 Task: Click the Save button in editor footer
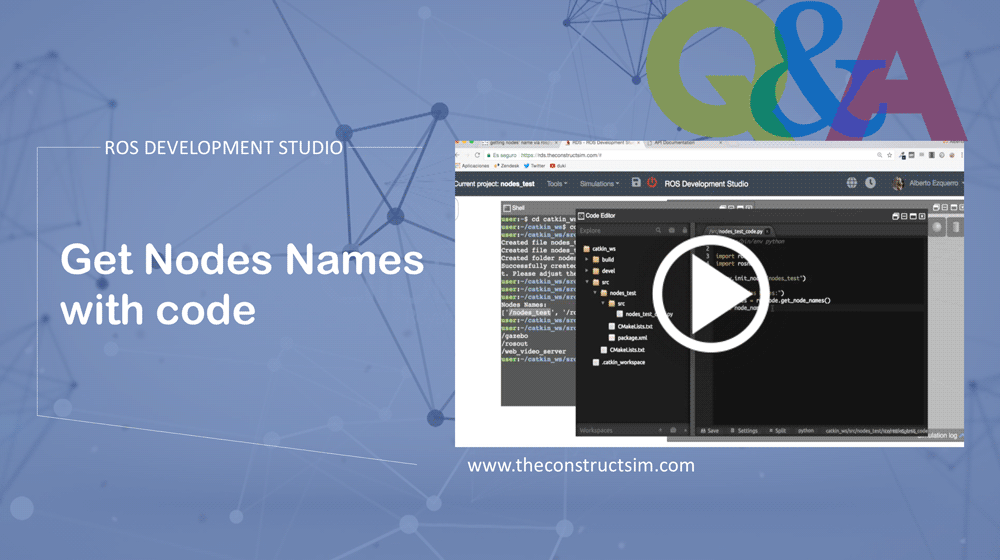pyautogui.click(x=709, y=431)
